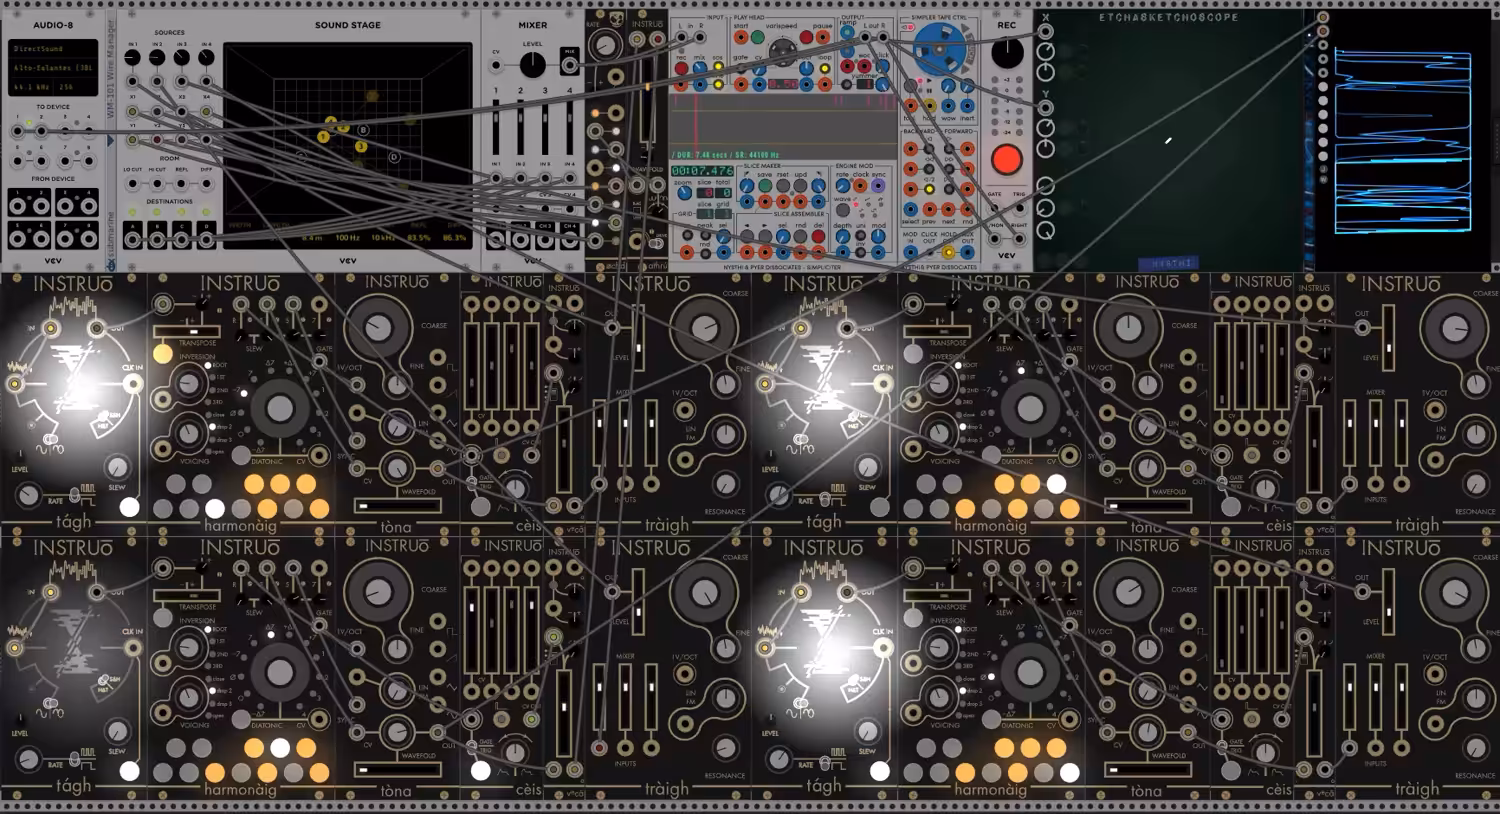Click the green save button in Slice Maker
The width and height of the screenshot is (1500, 814).
coord(765,185)
